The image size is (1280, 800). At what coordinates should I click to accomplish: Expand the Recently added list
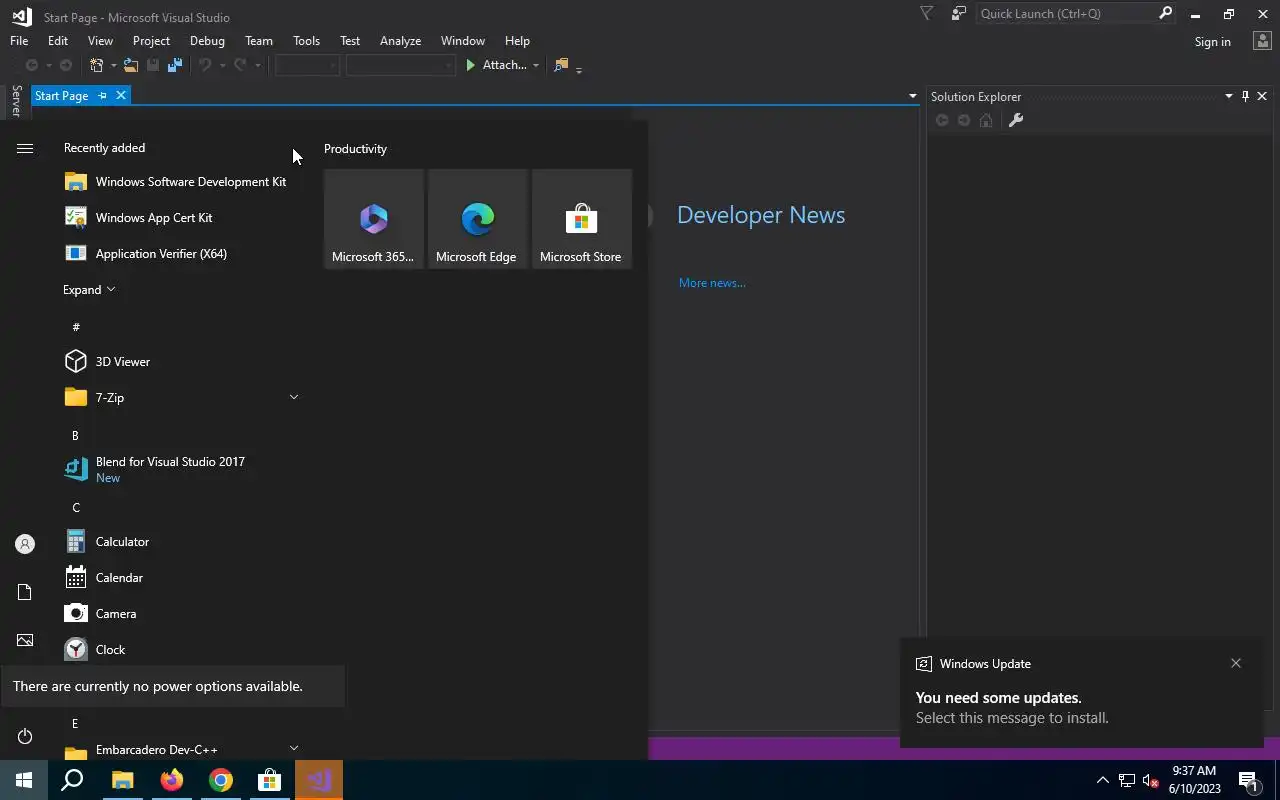point(89,290)
